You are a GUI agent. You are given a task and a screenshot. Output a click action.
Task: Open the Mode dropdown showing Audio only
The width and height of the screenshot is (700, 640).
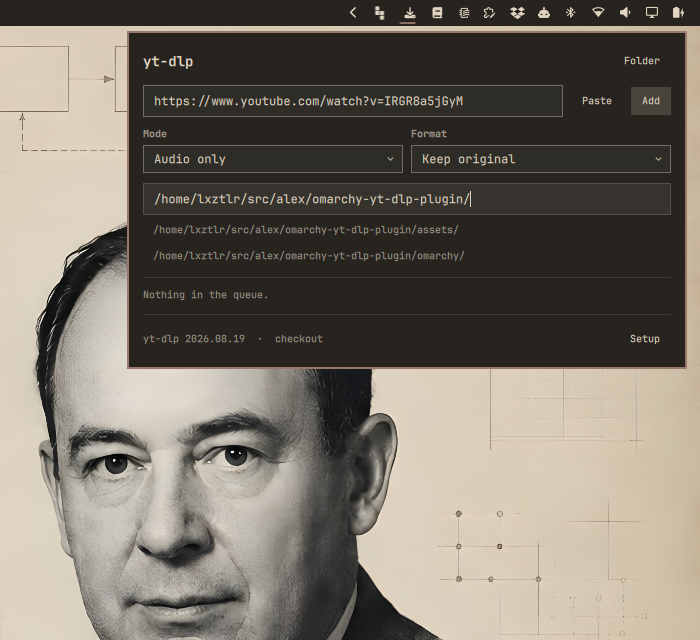point(273,159)
